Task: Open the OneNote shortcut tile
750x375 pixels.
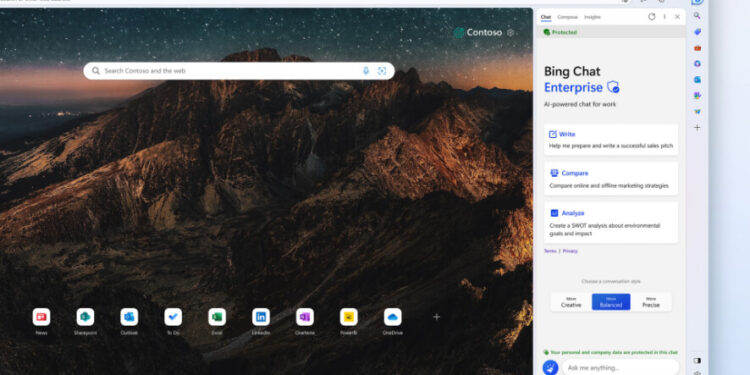Action: [x=305, y=317]
